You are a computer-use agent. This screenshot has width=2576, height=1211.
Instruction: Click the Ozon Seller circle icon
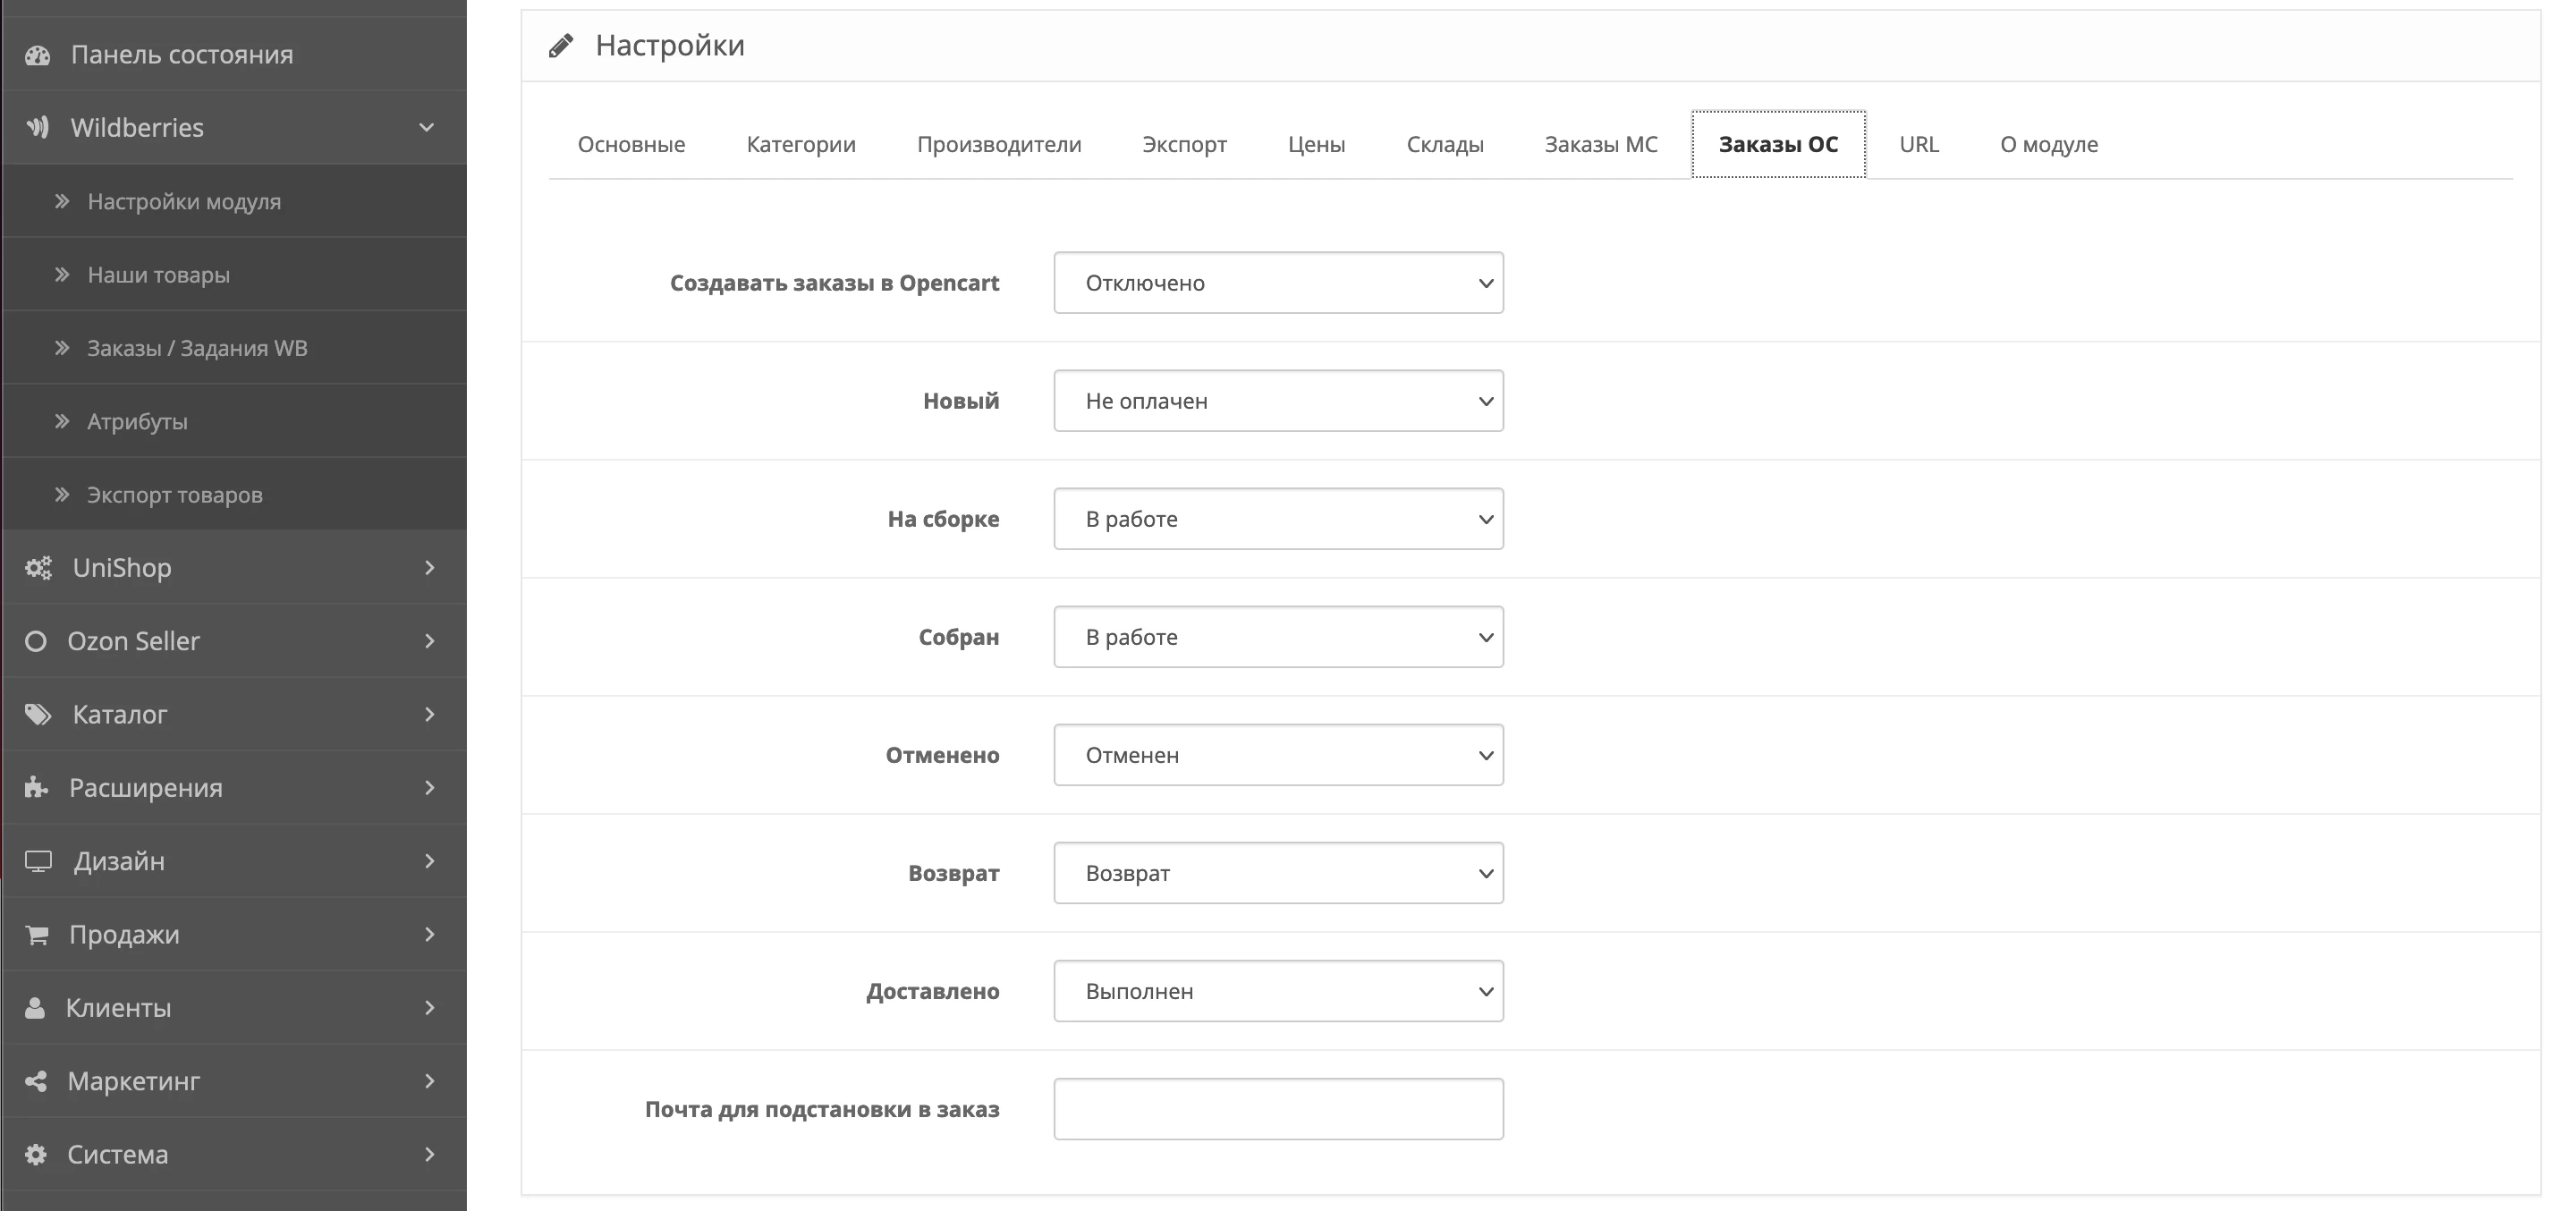[36, 641]
